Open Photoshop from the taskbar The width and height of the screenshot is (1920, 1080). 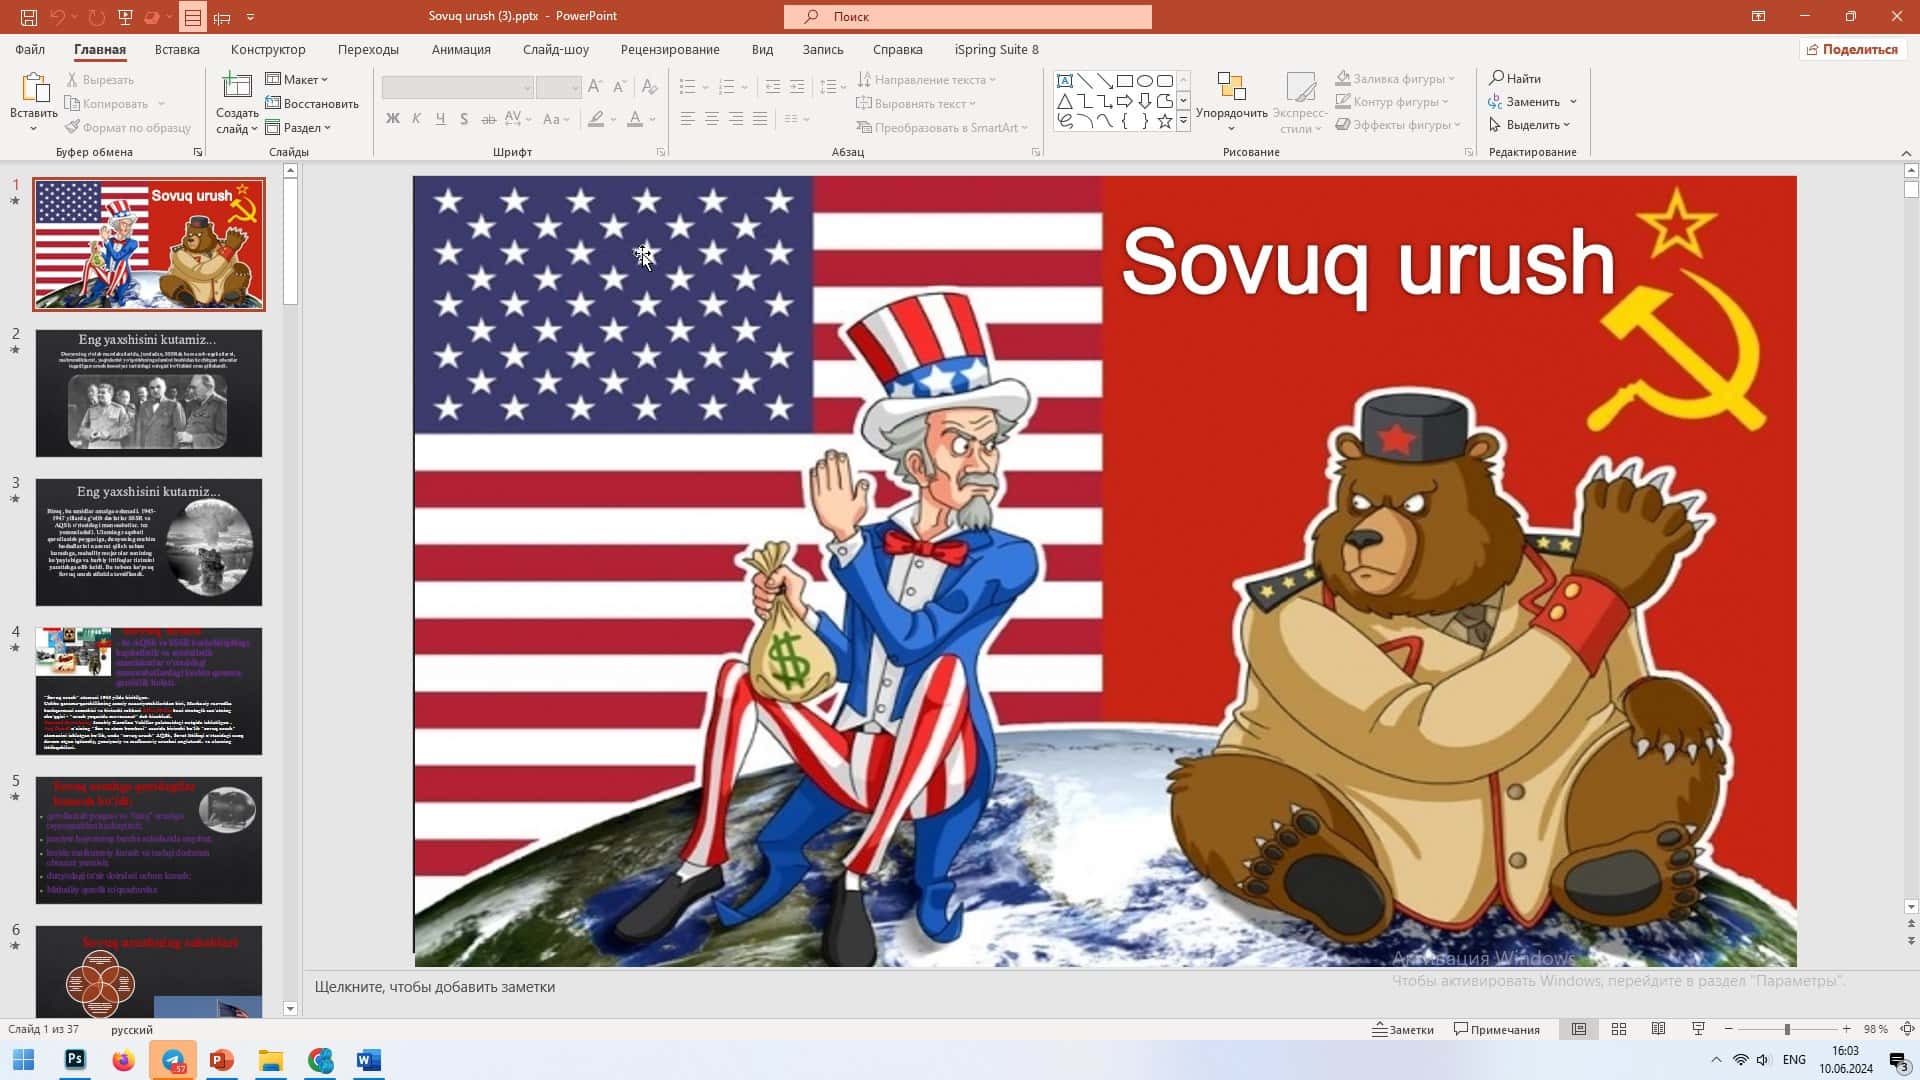coord(75,1060)
